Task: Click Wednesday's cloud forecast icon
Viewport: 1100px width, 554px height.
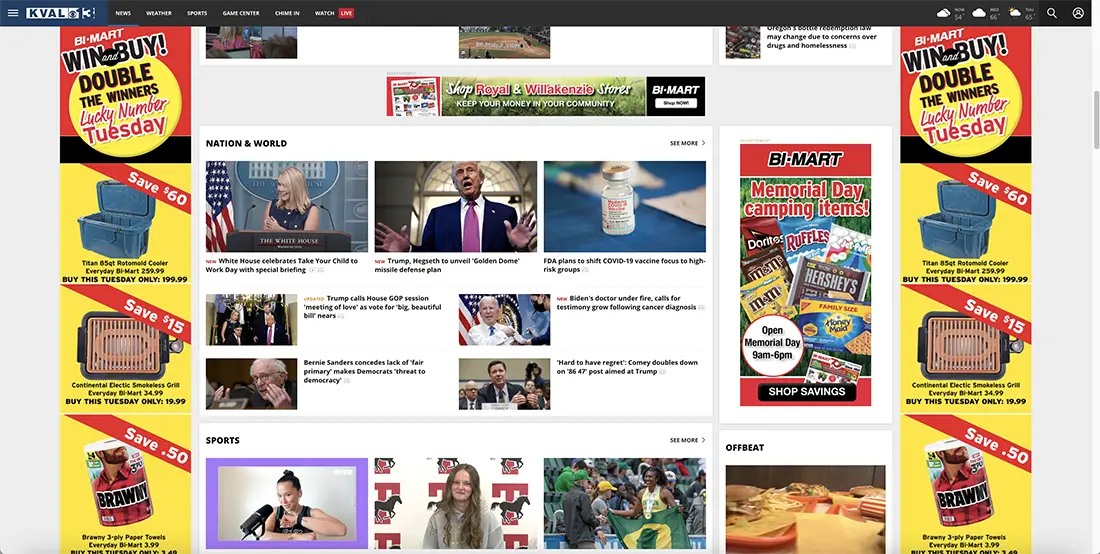Action: coord(979,13)
